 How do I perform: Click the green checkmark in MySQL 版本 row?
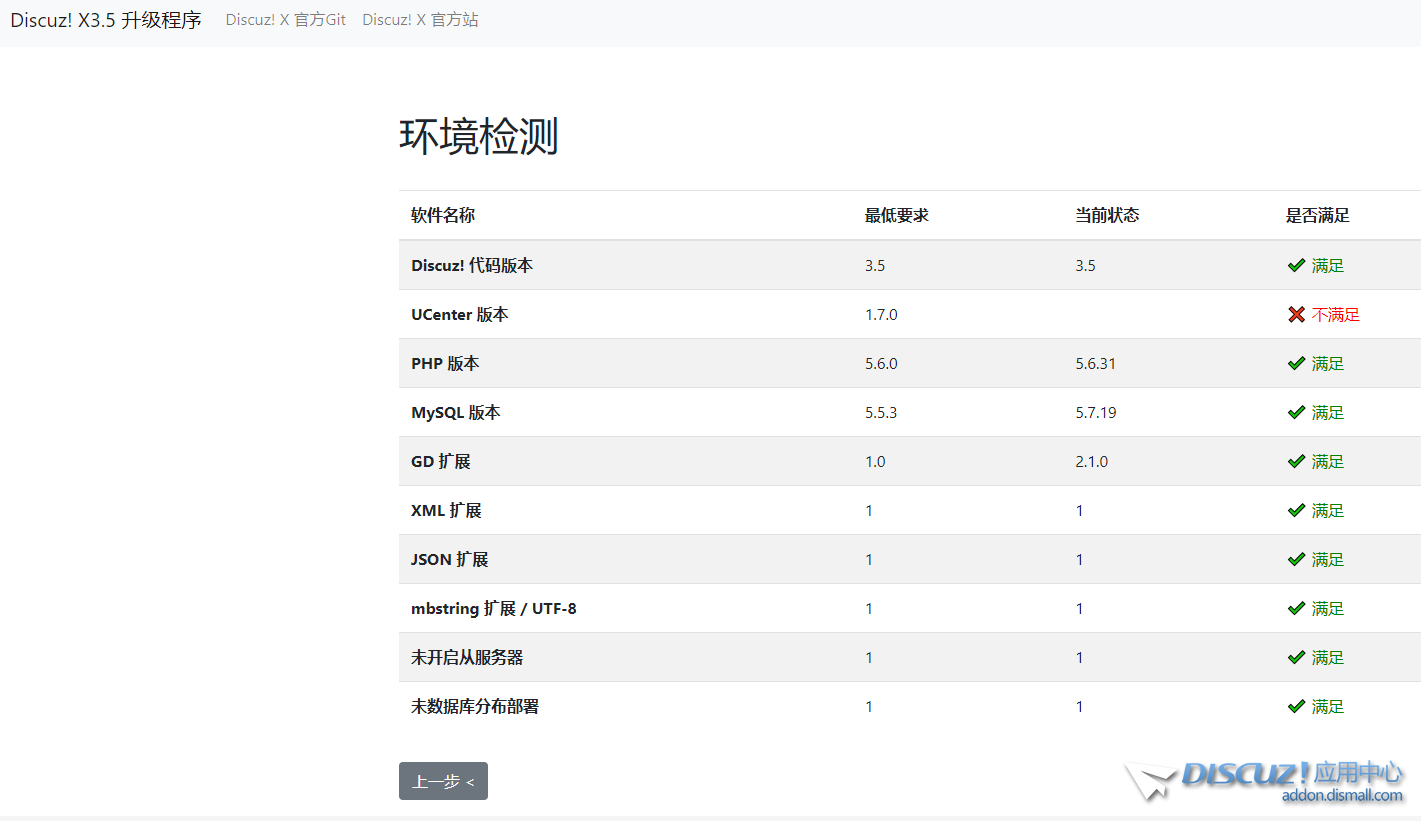[x=1296, y=412]
